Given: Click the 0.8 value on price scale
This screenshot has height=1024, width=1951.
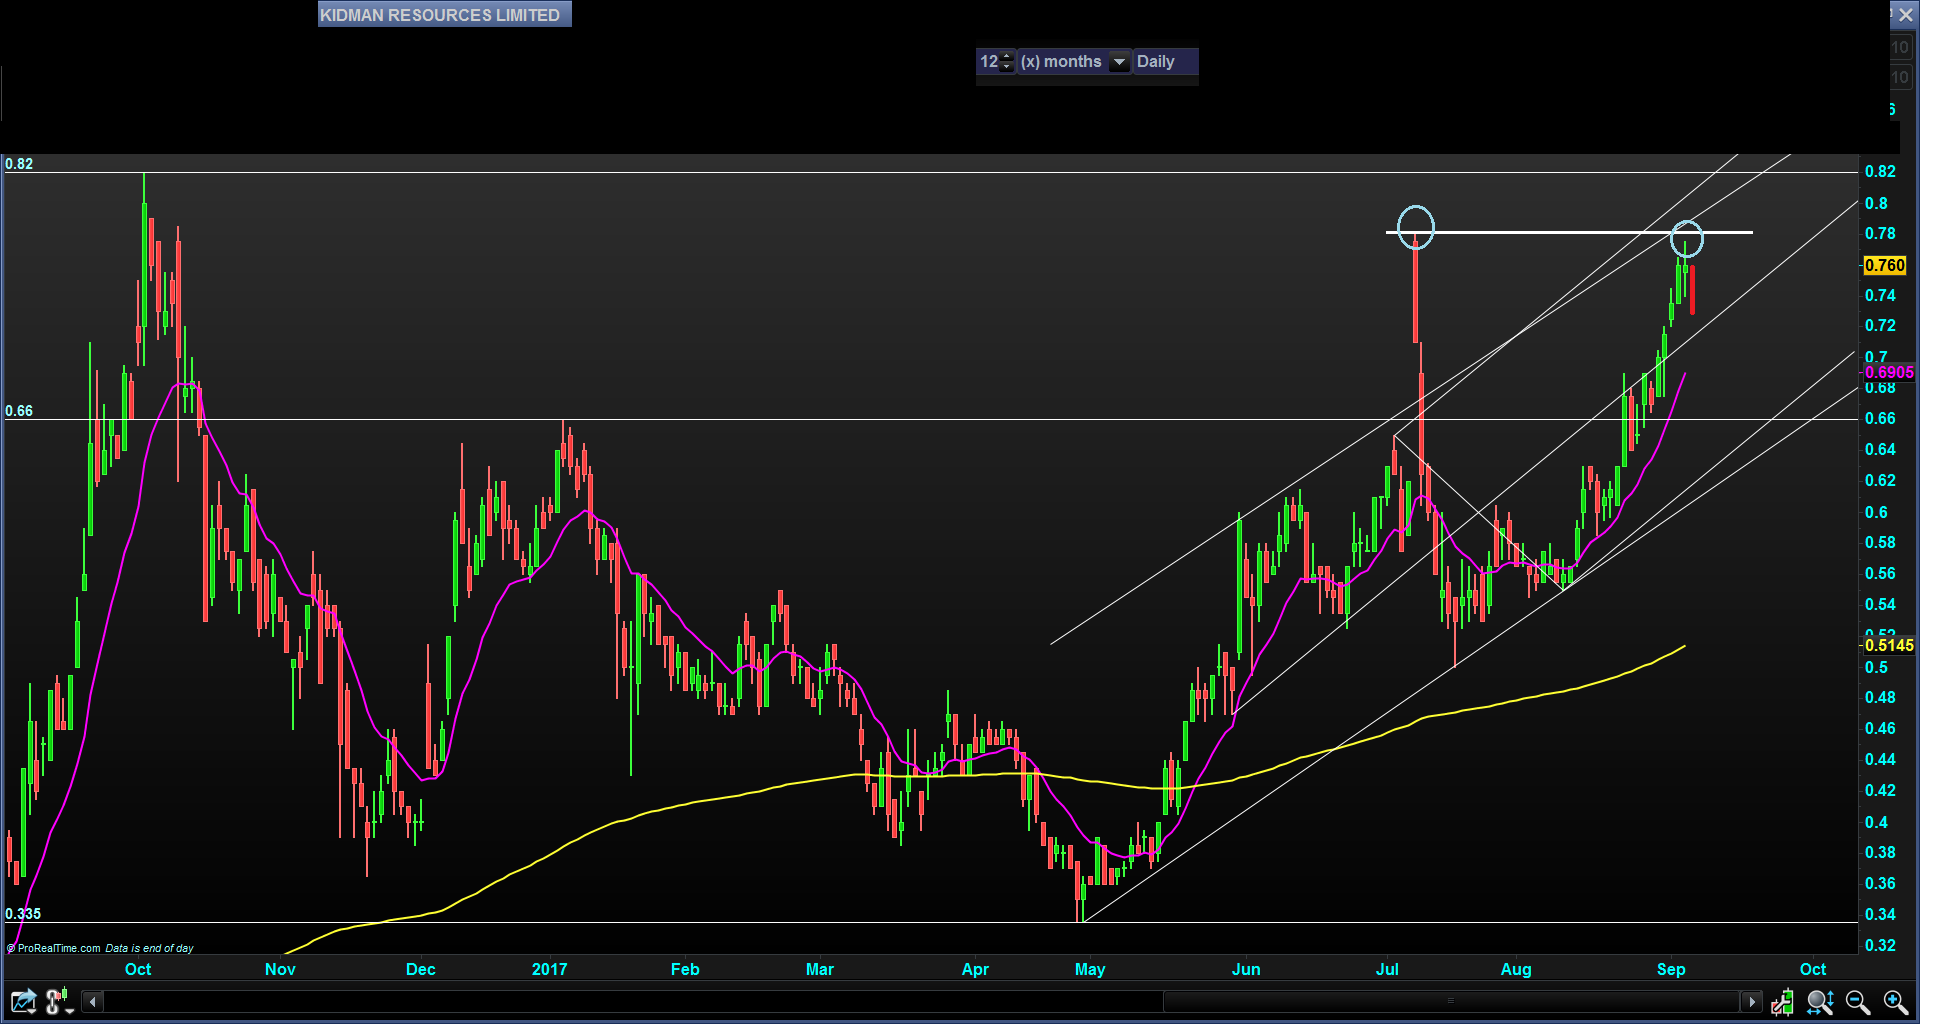Looking at the screenshot, I should click(1876, 203).
